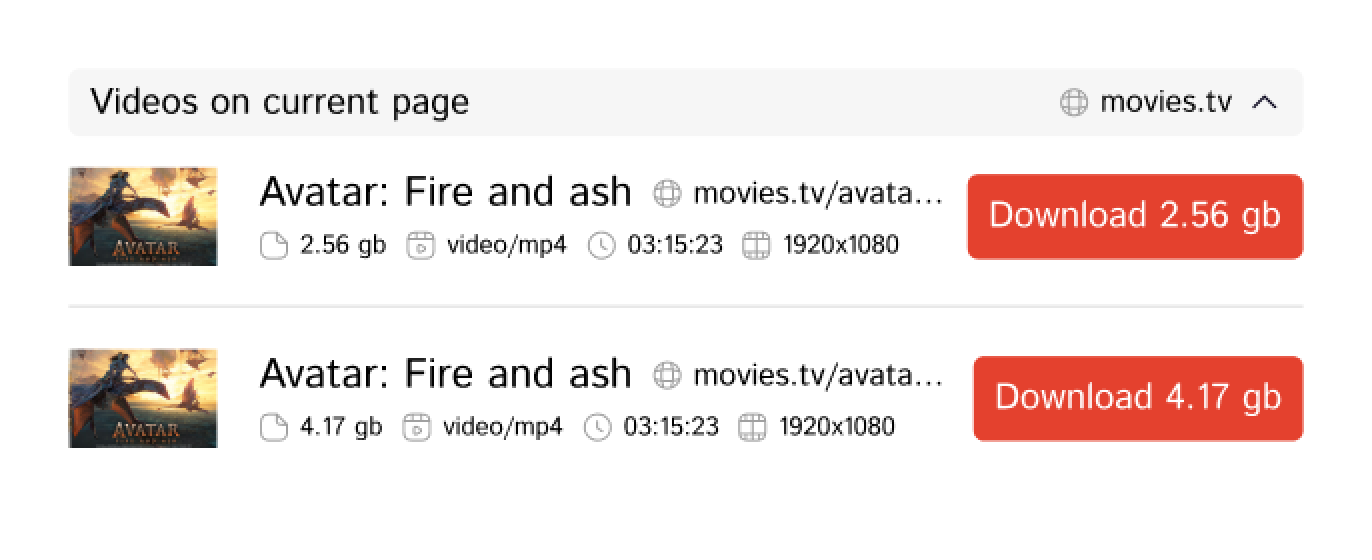Open the first Avatar video thumbnail
The width and height of the screenshot is (1372, 560).
coord(143,216)
